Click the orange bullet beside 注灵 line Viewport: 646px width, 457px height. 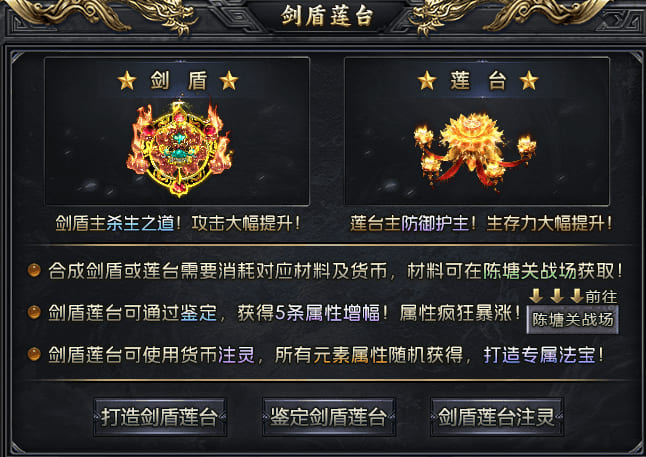pos(34,354)
